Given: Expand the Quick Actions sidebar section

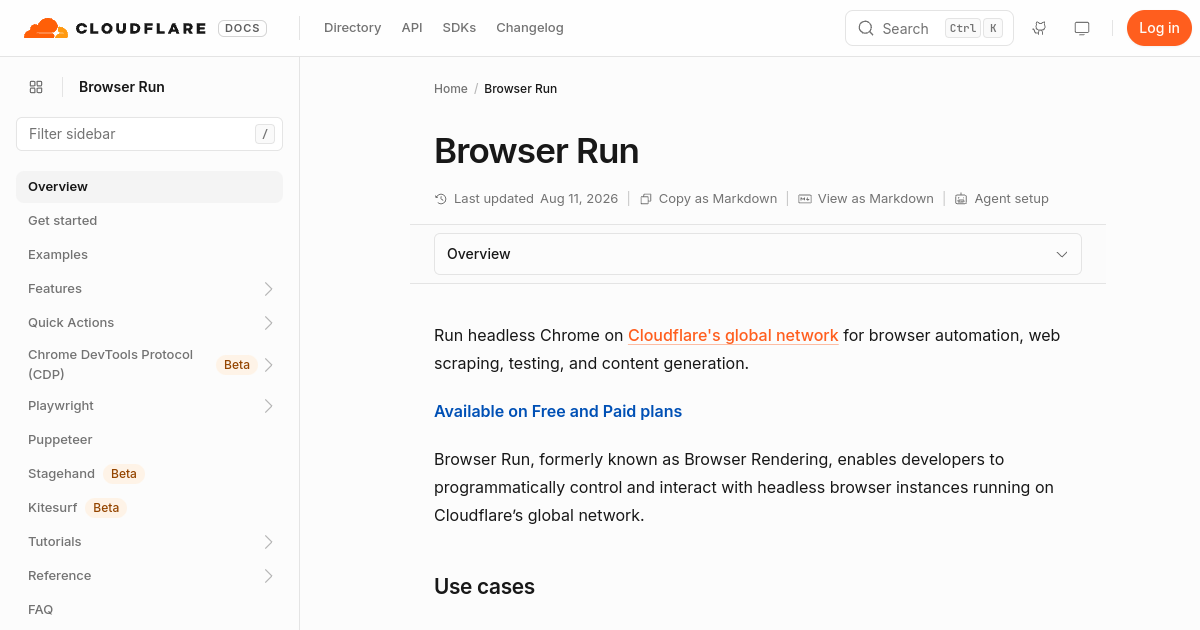Looking at the screenshot, I should [x=268, y=323].
